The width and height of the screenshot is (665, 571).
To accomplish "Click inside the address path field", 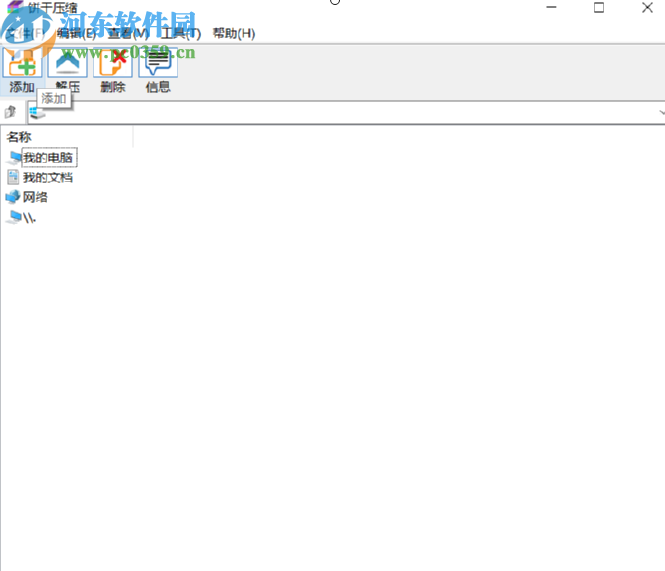I will pyautogui.click(x=346, y=113).
